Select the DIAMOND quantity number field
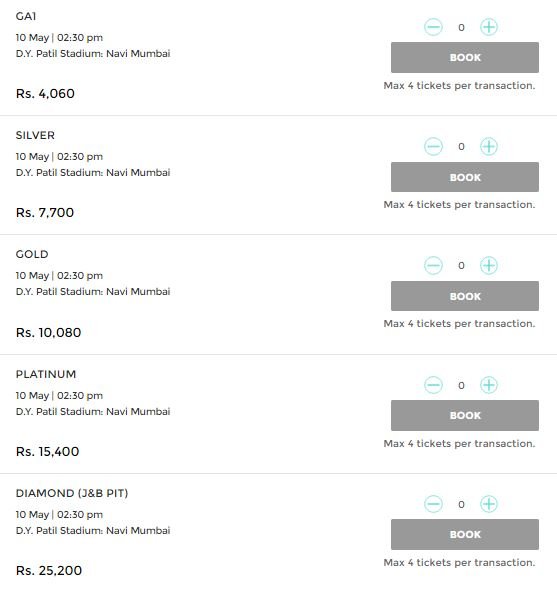557x590 pixels. pyautogui.click(x=461, y=505)
